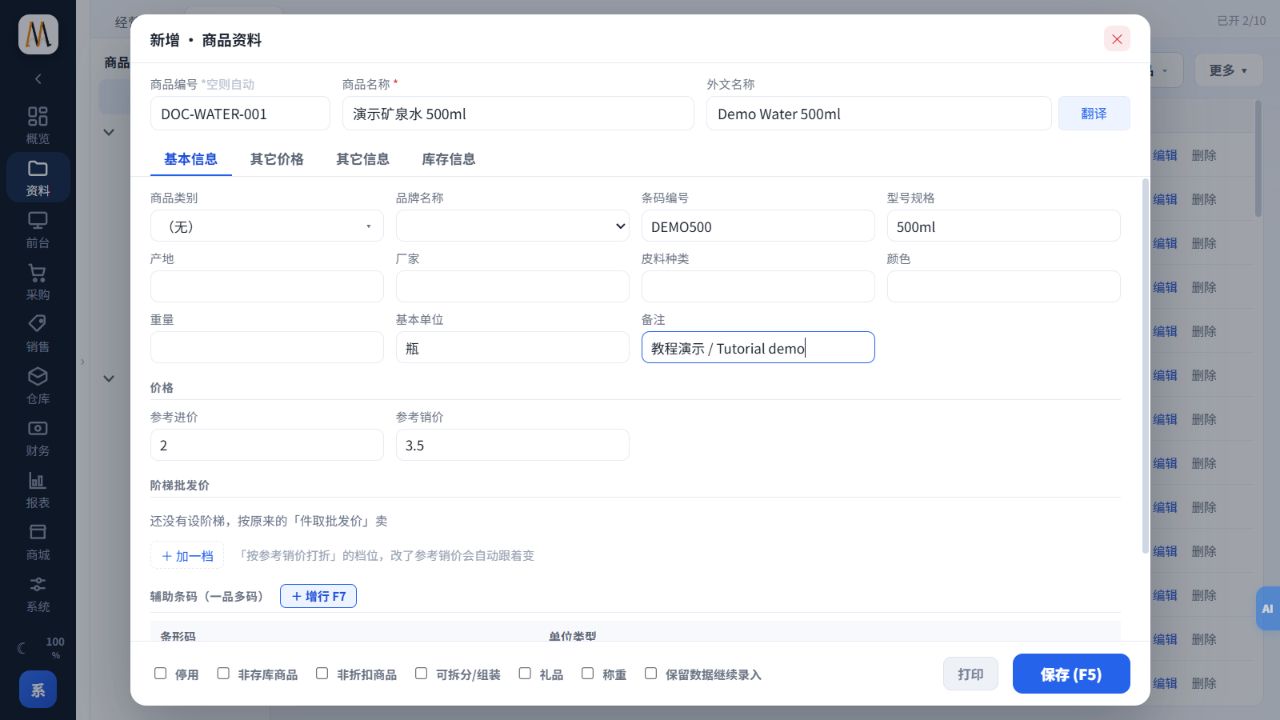
Task: Check the 礼品 checkbox
Action: [525, 674]
